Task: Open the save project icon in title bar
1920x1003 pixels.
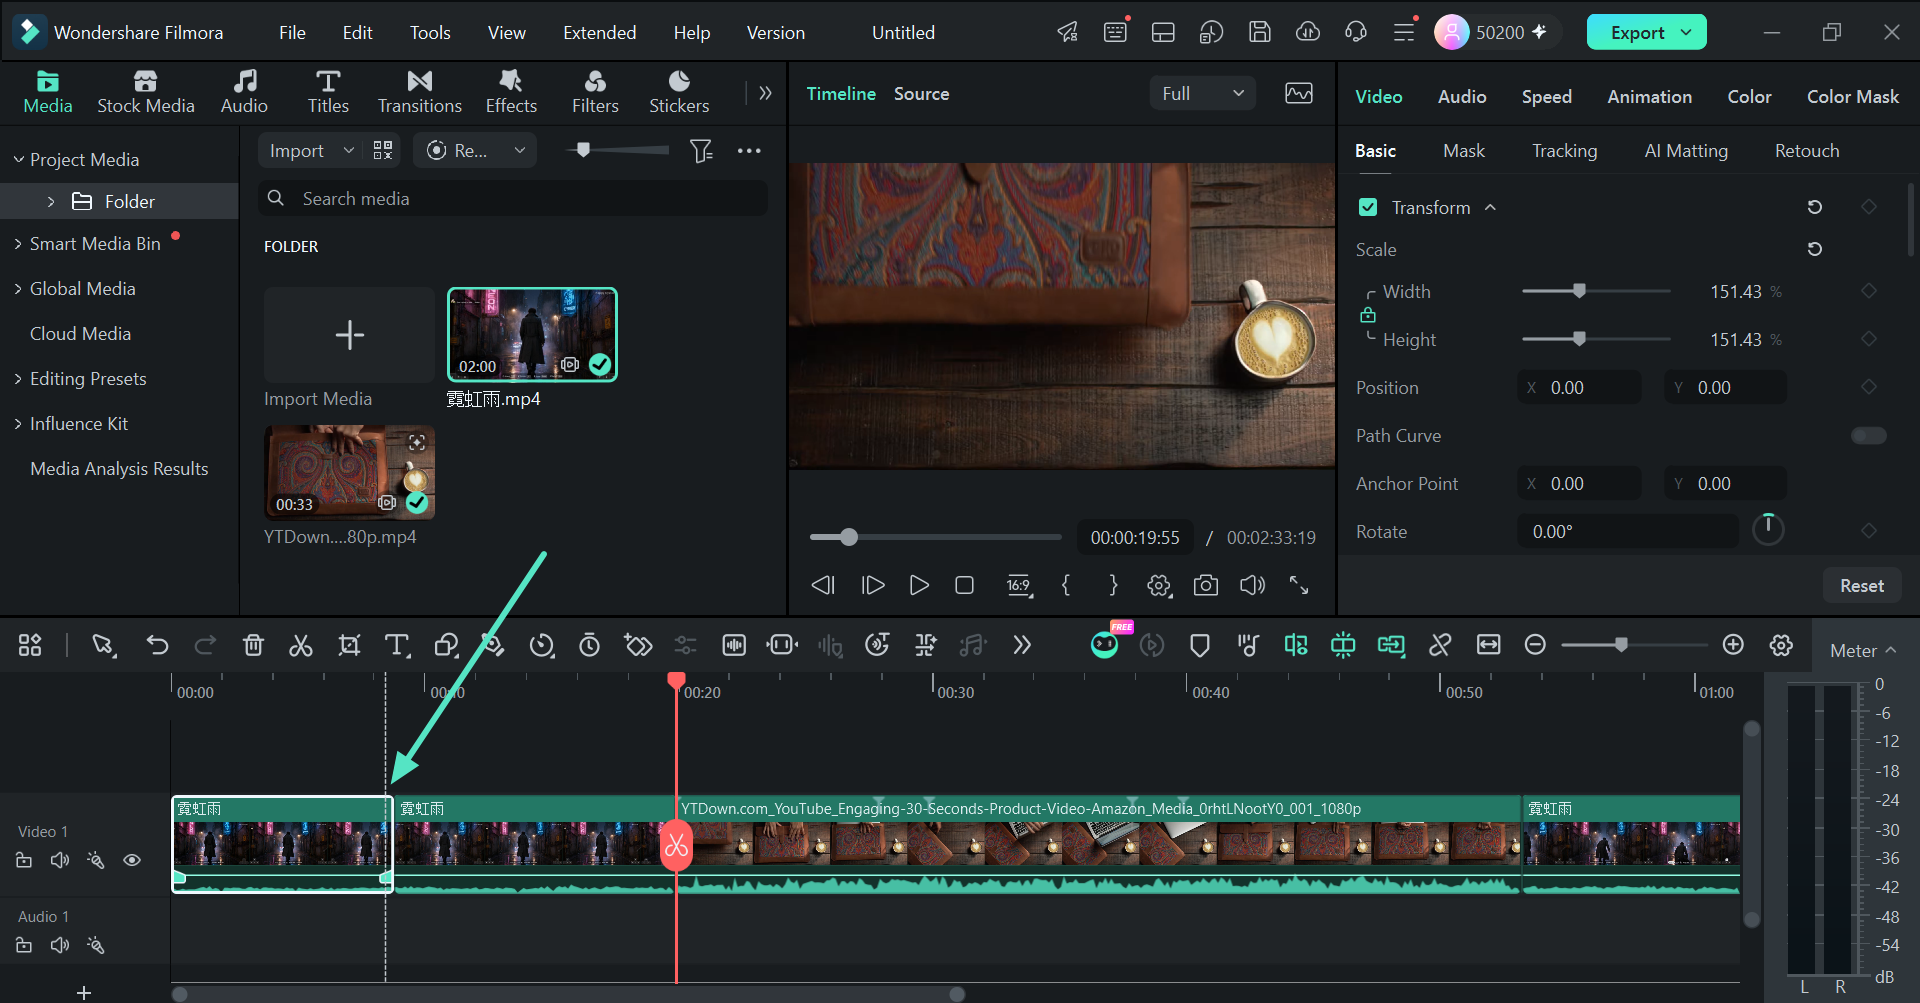Action: click(x=1260, y=32)
